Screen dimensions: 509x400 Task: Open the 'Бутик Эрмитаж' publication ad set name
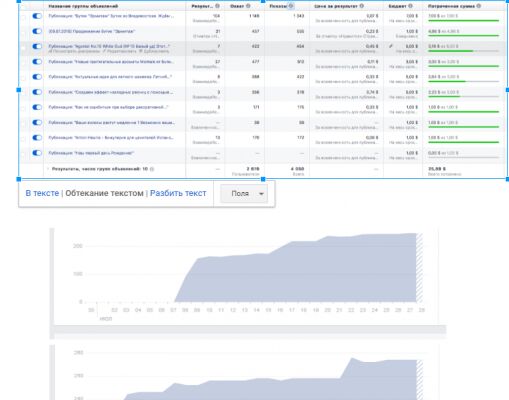[x=111, y=16]
